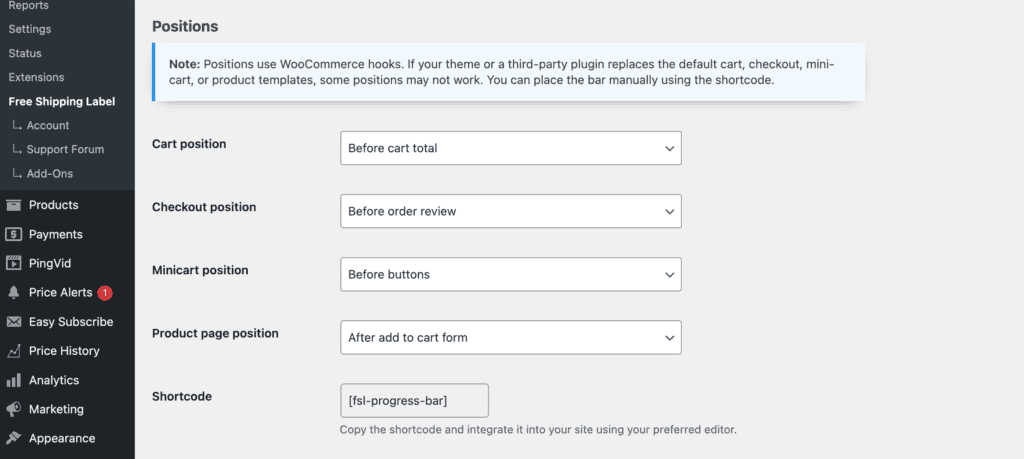Click the Marketing megaphone icon
The image size is (1024, 459).
pos(14,409)
